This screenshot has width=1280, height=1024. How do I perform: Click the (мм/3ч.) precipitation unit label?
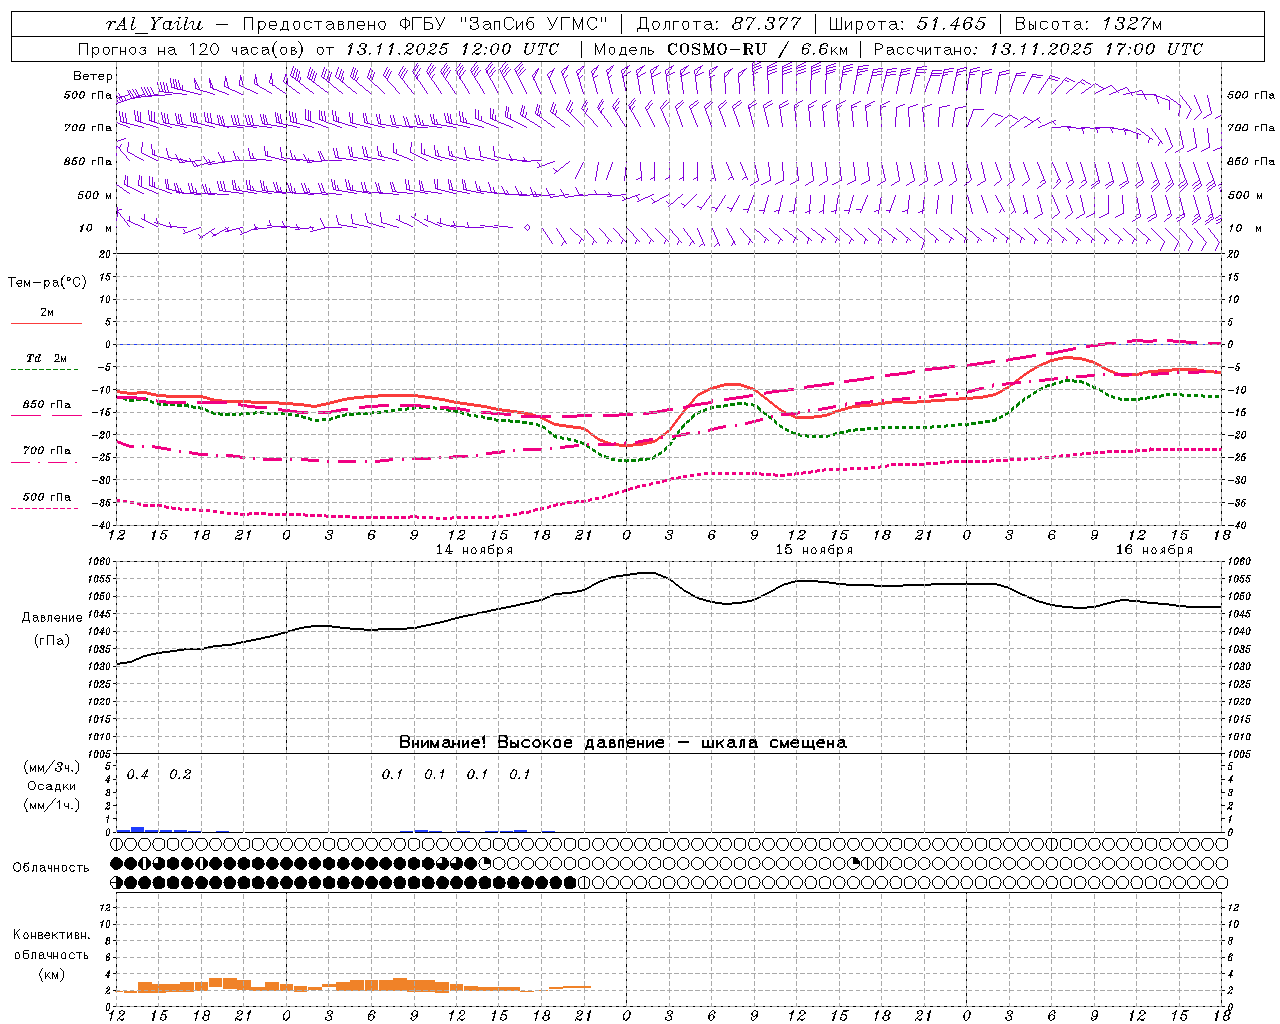pos(52,768)
